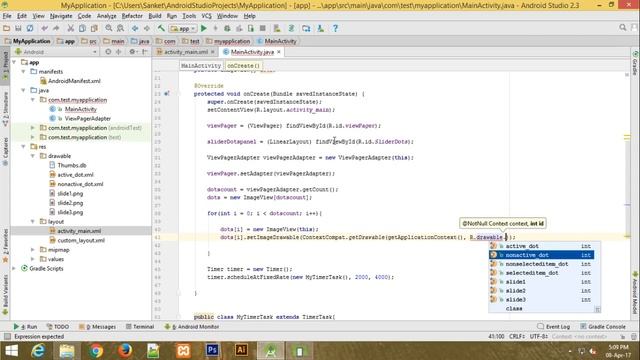Open the Gradle Console button
Image resolution: width=640 pixels, height=360 pixels.
603,327
